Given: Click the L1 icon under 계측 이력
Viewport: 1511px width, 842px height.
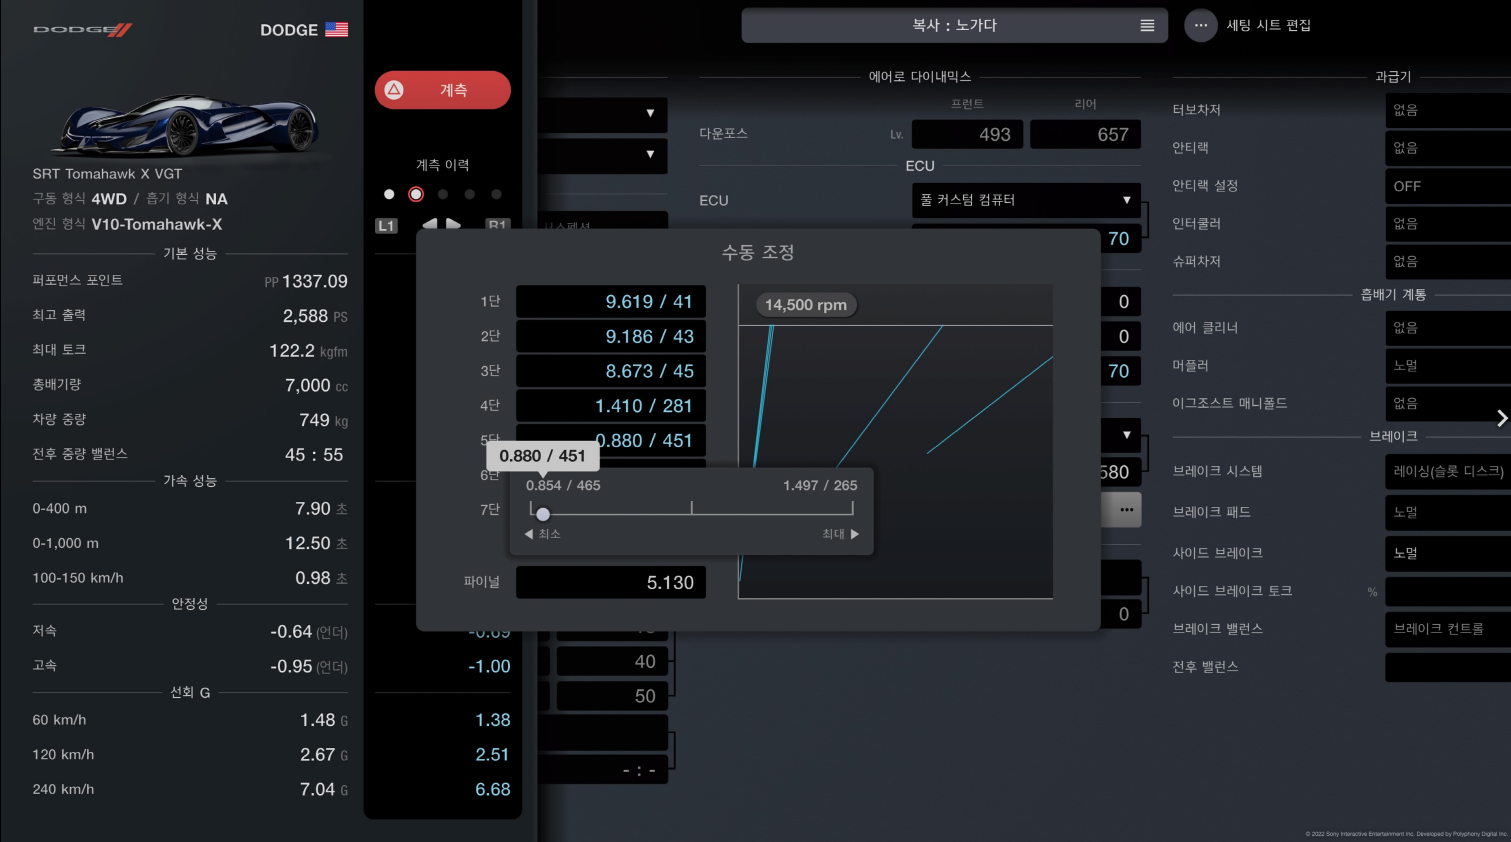Looking at the screenshot, I should (x=386, y=226).
